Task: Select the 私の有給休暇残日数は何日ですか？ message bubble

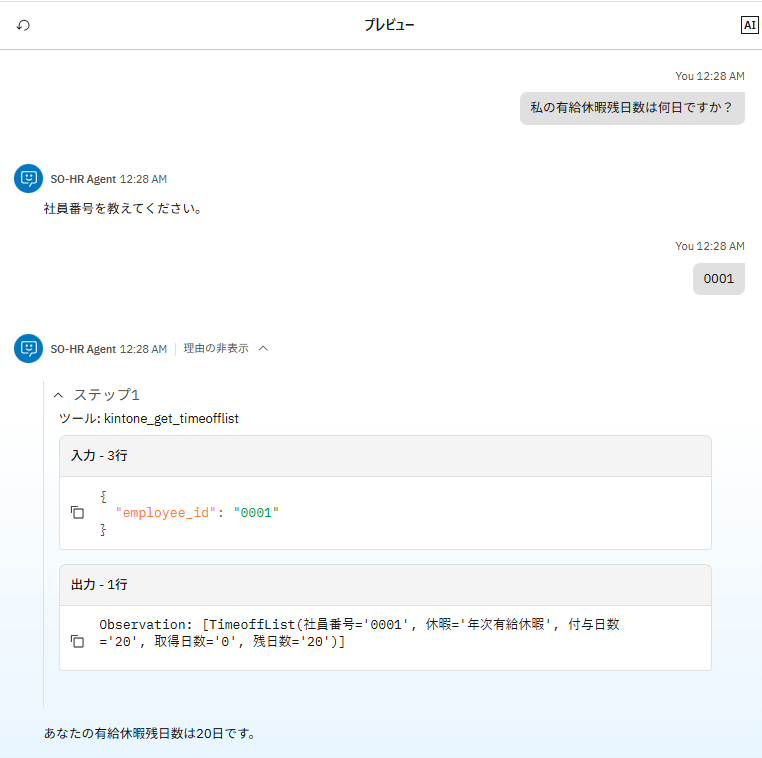Action: [x=631, y=108]
